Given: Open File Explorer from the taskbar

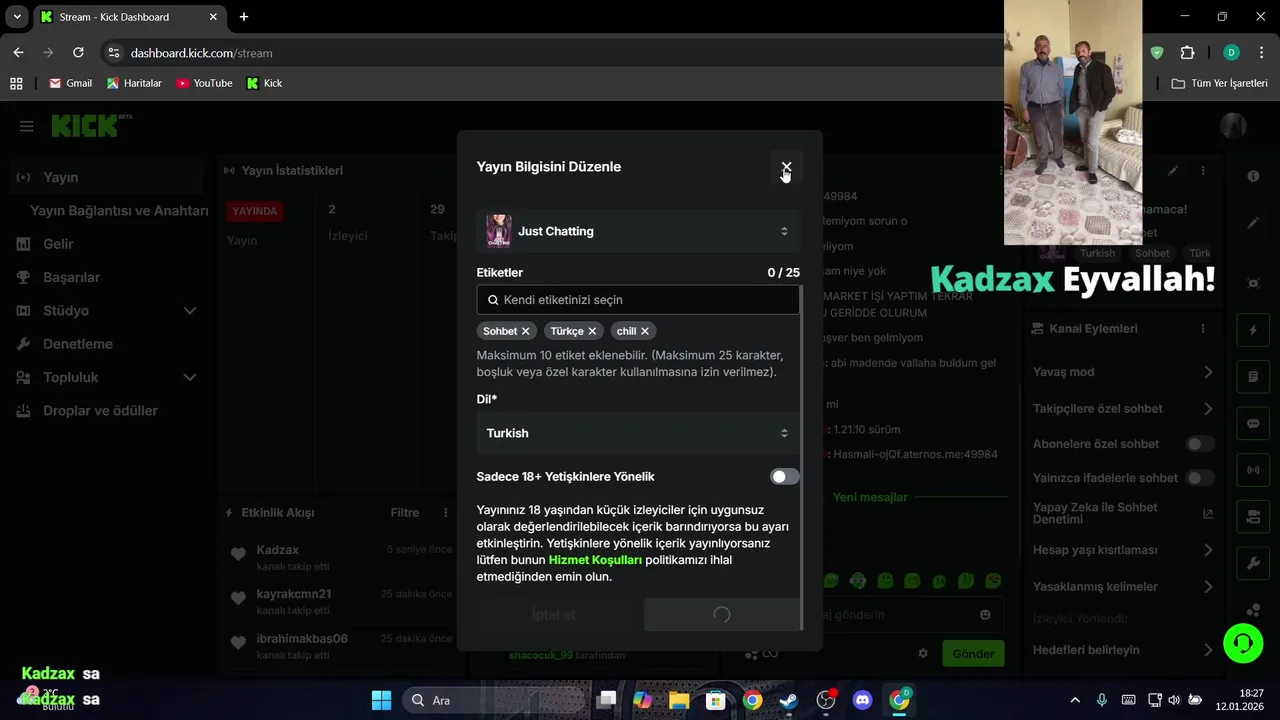Looking at the screenshot, I should [679, 700].
